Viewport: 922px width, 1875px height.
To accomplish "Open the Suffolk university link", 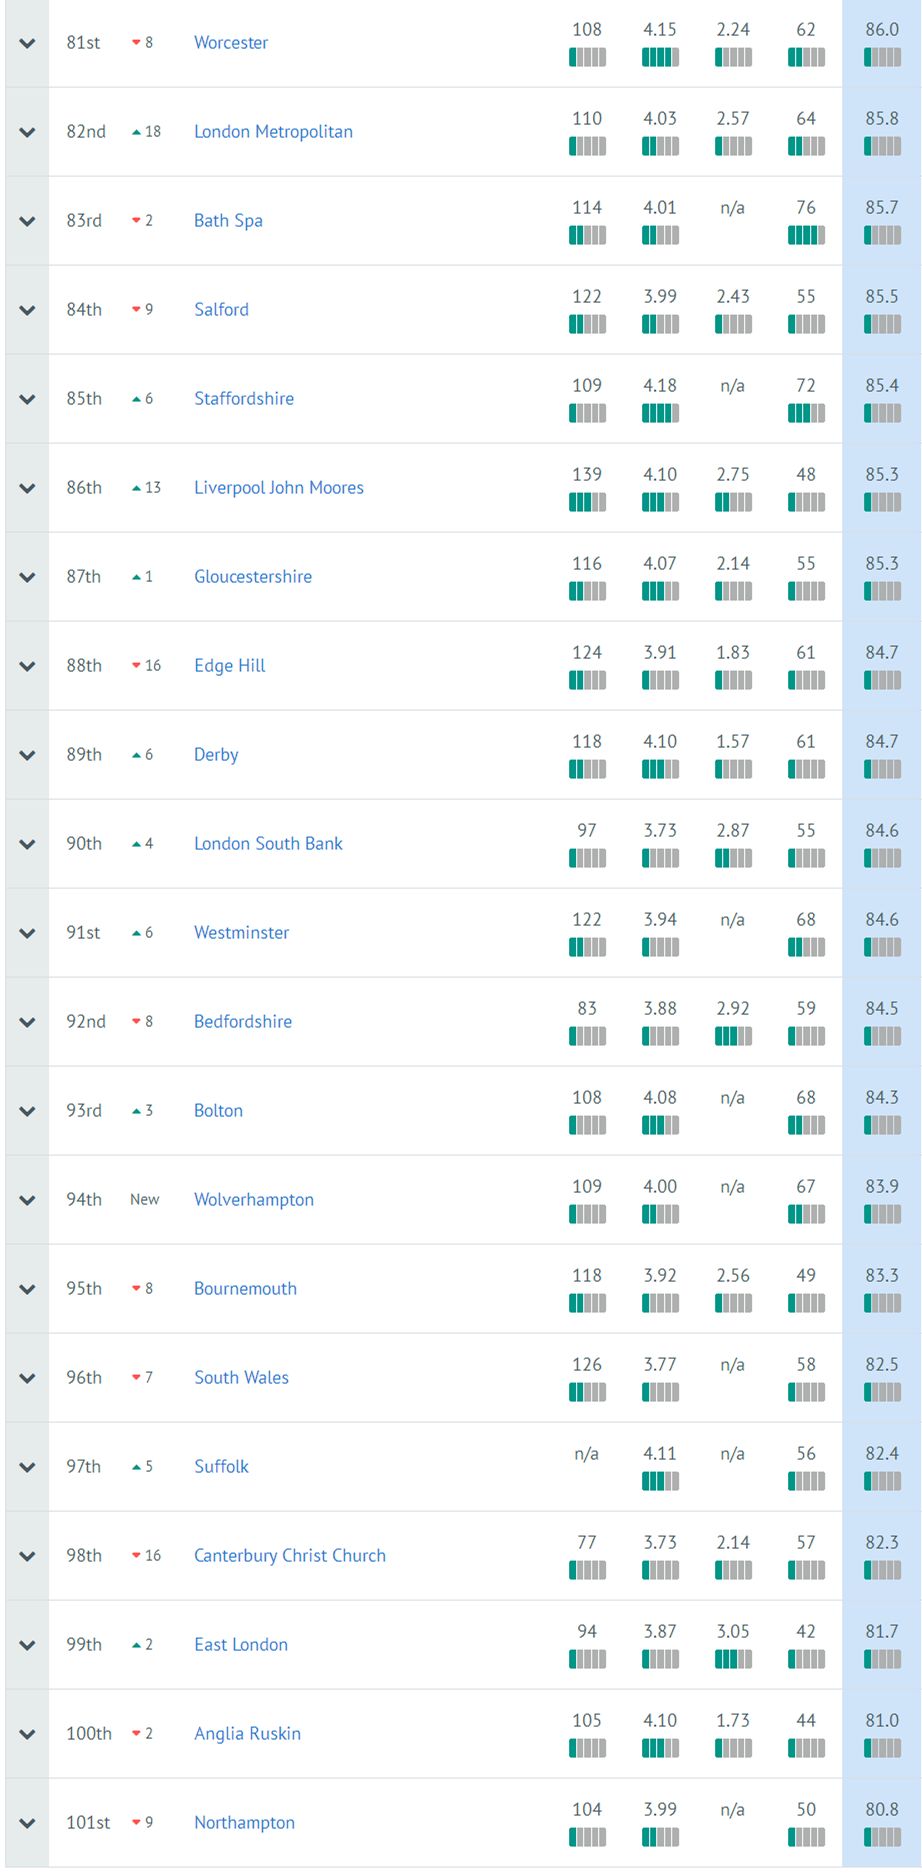I will [x=221, y=1467].
